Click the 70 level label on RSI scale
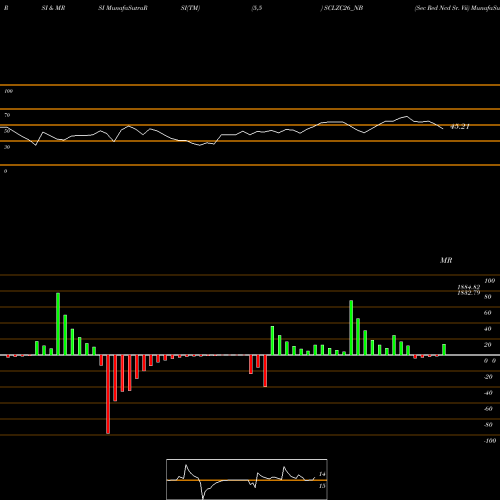This screenshot has height=500, width=500. (7, 115)
